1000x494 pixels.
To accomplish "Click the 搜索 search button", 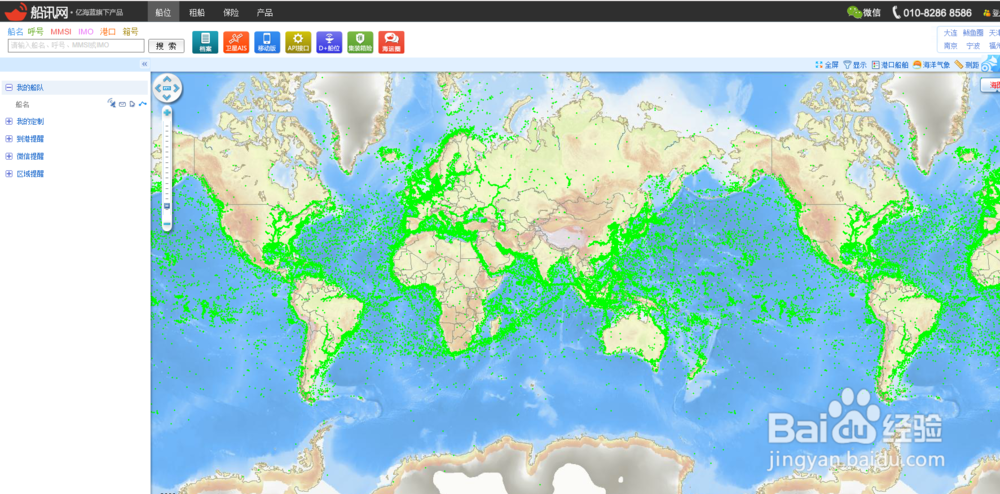I will pyautogui.click(x=166, y=46).
